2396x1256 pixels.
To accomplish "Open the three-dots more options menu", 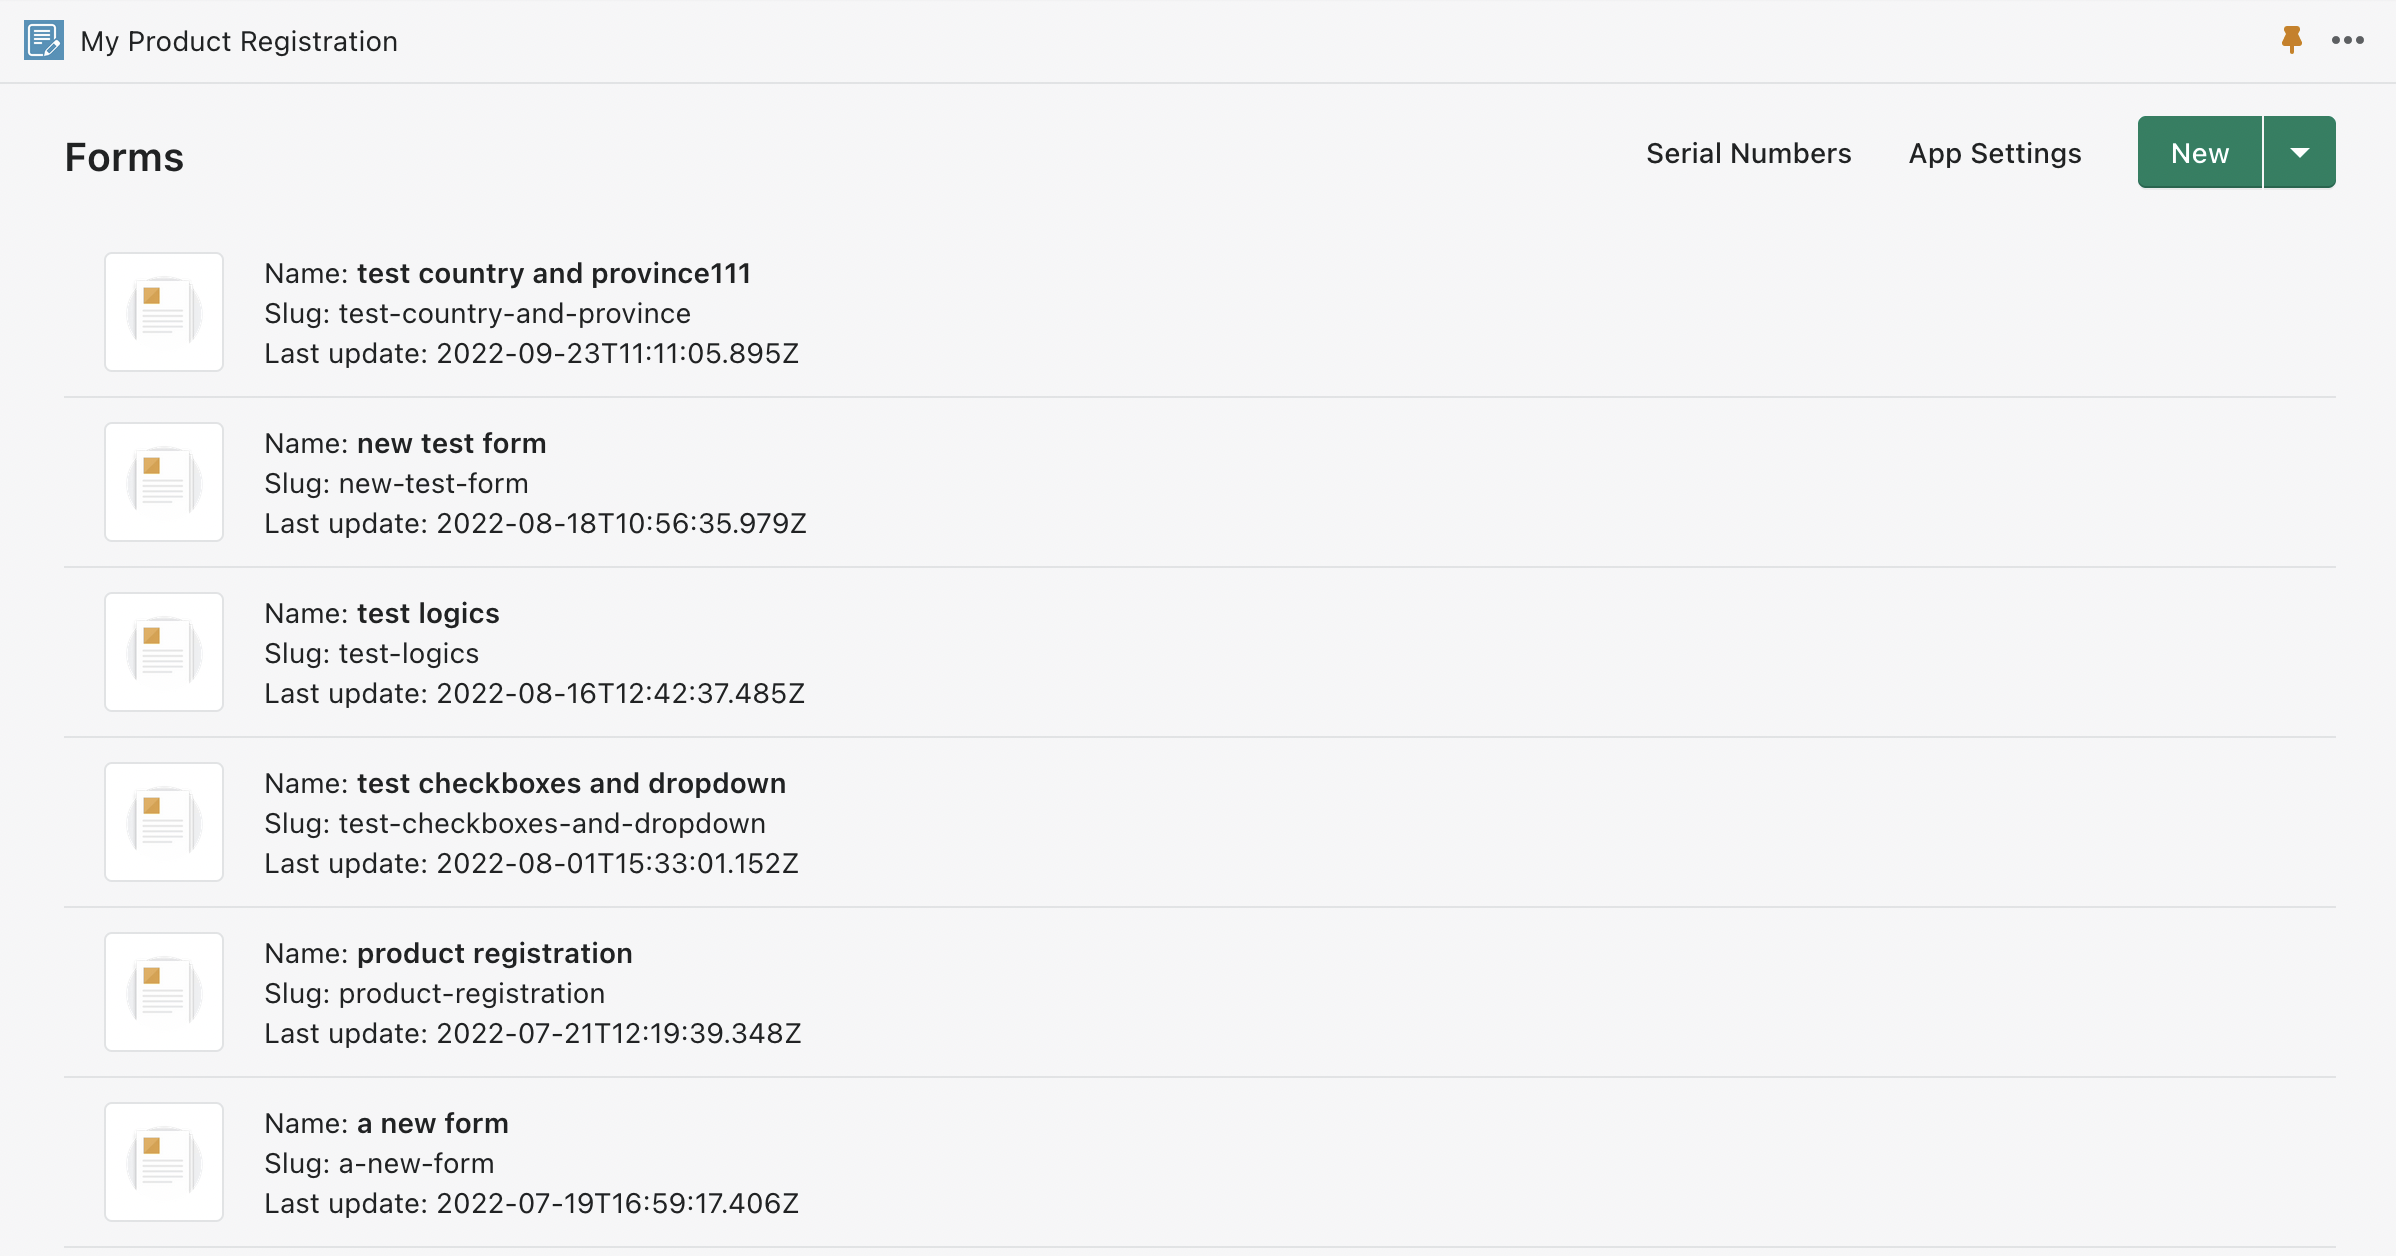I will (2348, 40).
